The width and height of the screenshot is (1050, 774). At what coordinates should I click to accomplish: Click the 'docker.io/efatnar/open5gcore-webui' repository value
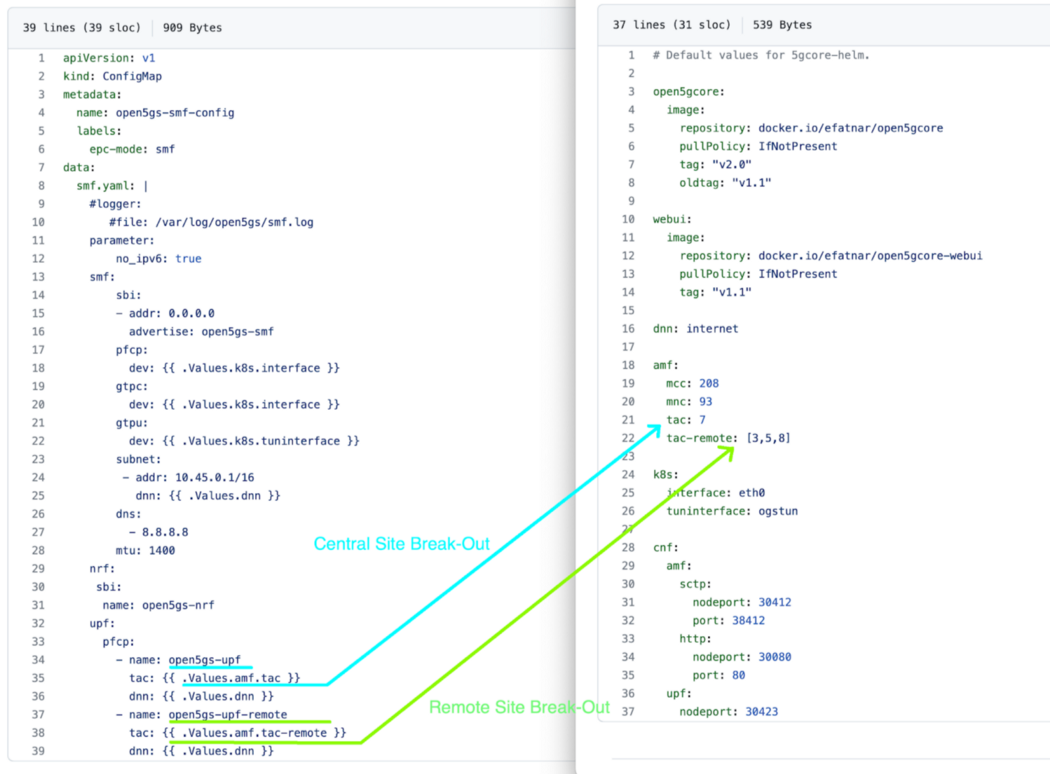pyautogui.click(x=870, y=256)
